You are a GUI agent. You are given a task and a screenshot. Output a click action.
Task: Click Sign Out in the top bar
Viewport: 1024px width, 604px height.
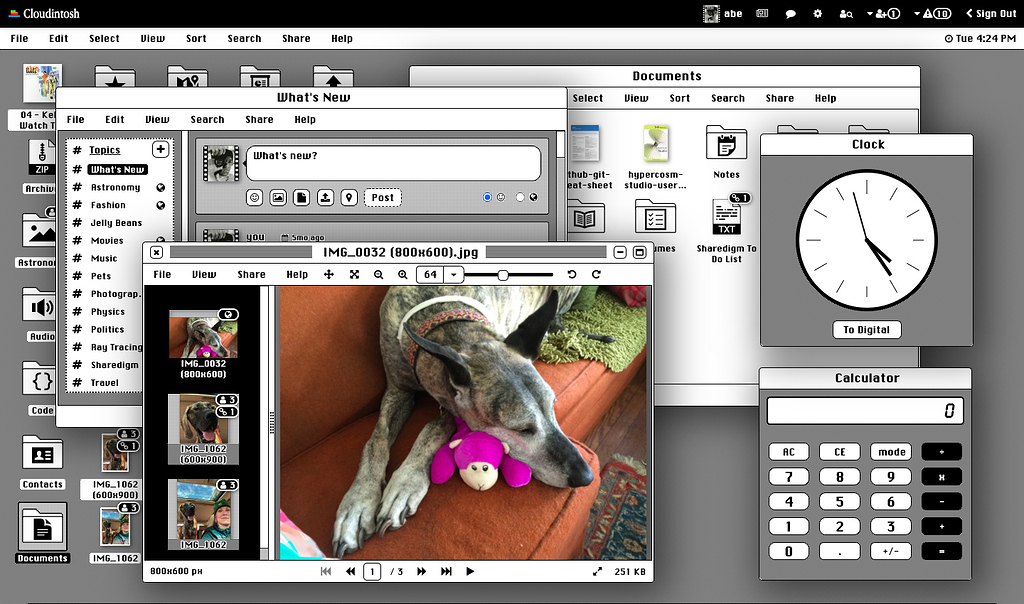[x=991, y=14]
